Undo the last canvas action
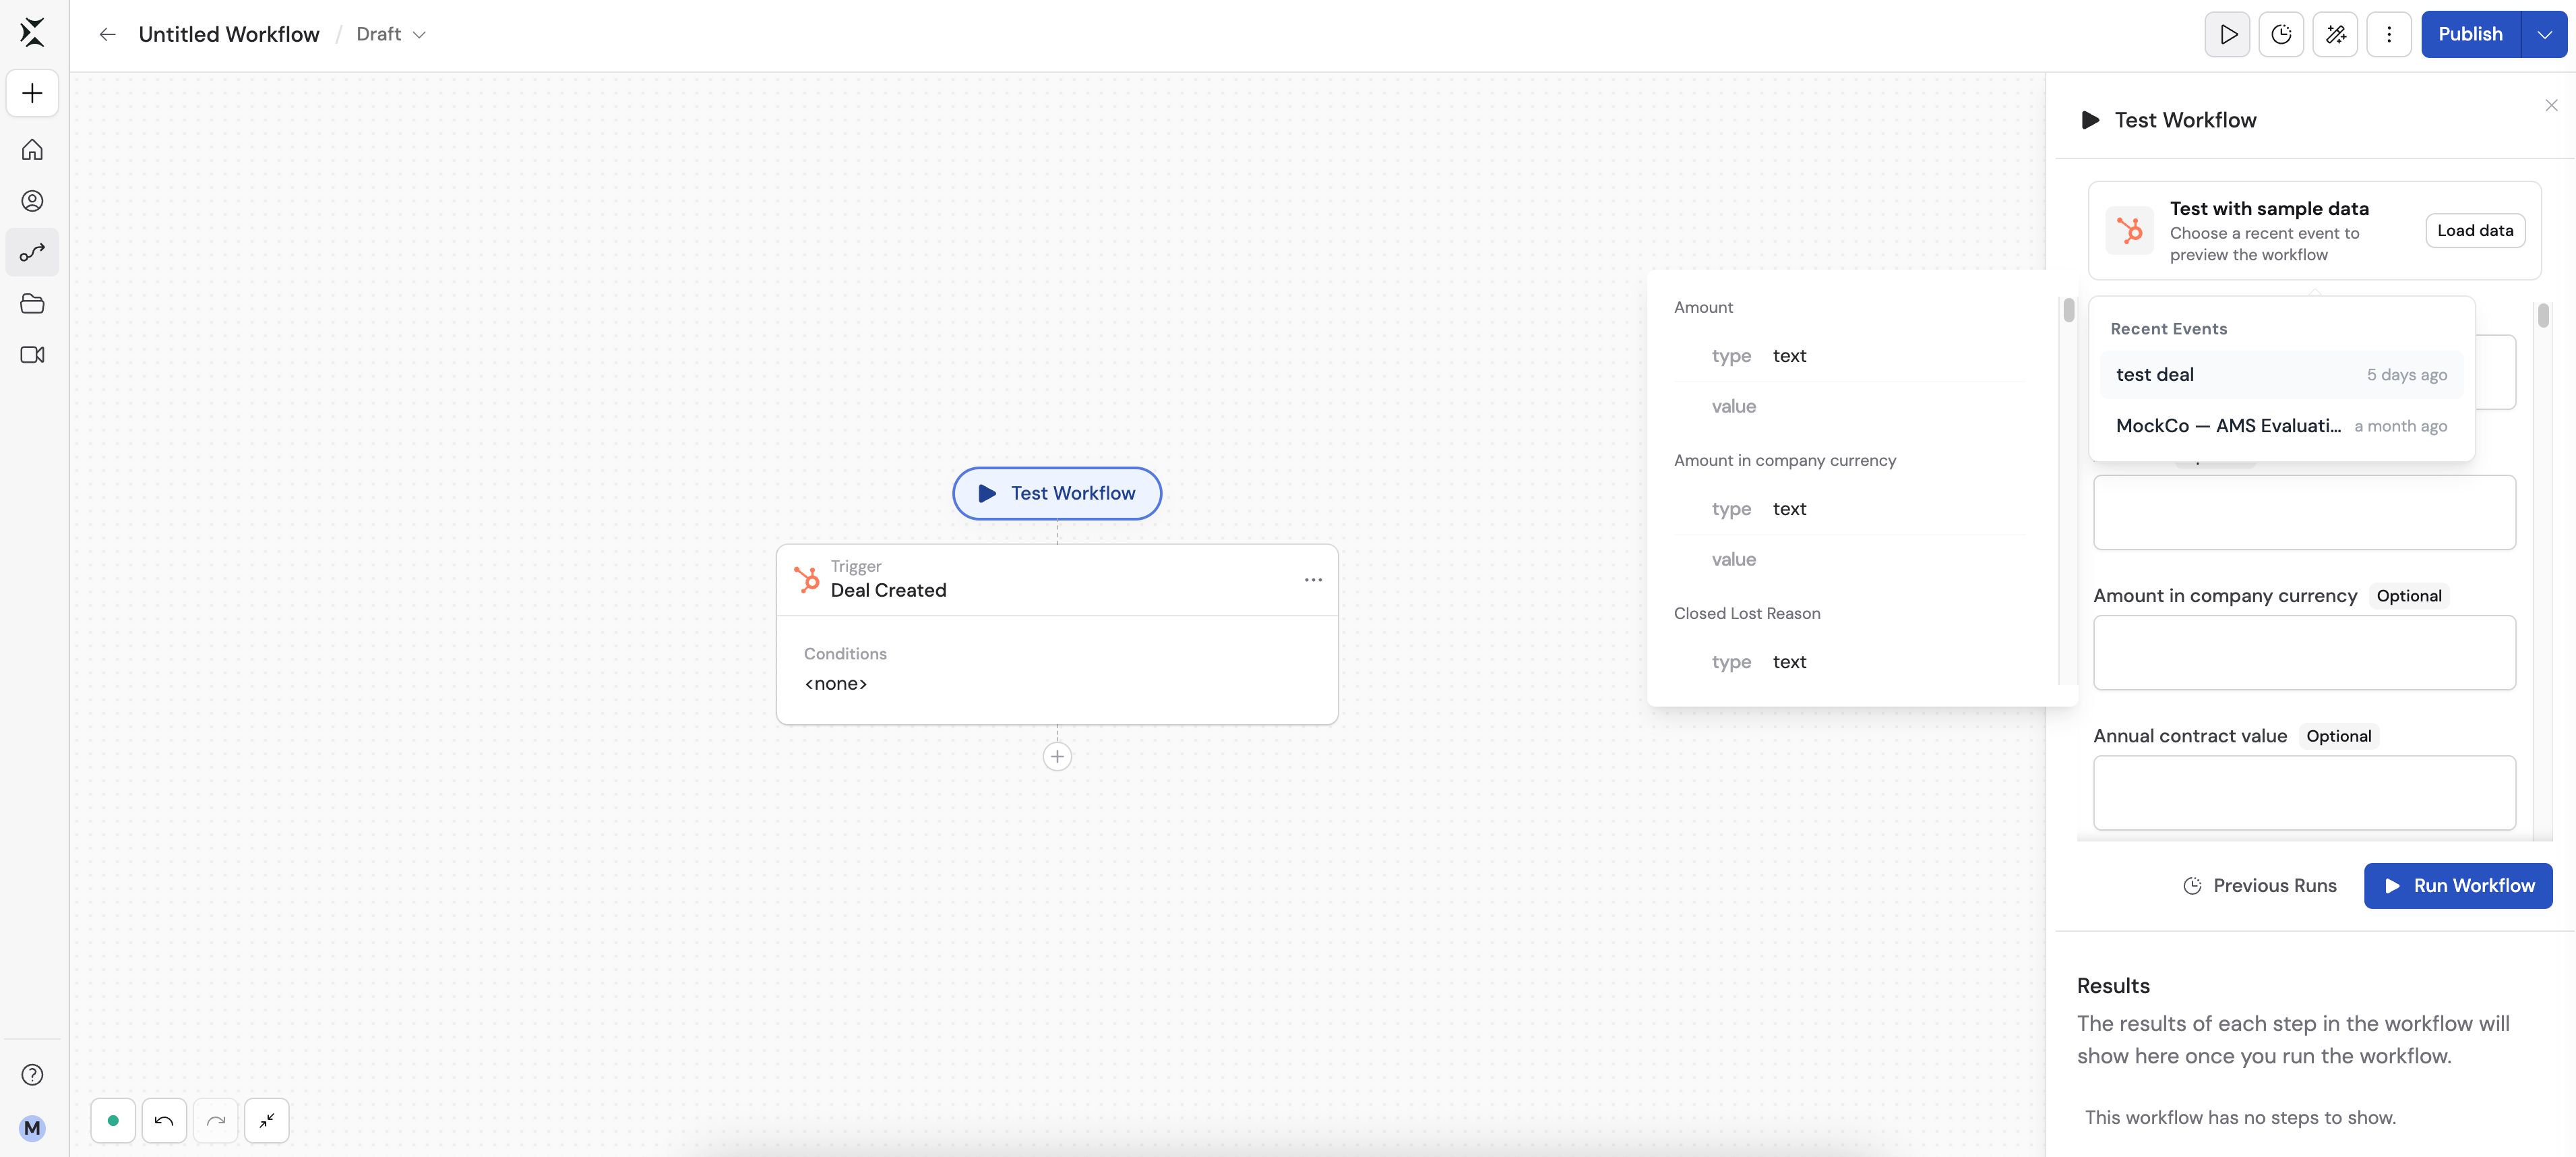This screenshot has width=2576, height=1157. click(x=164, y=1121)
